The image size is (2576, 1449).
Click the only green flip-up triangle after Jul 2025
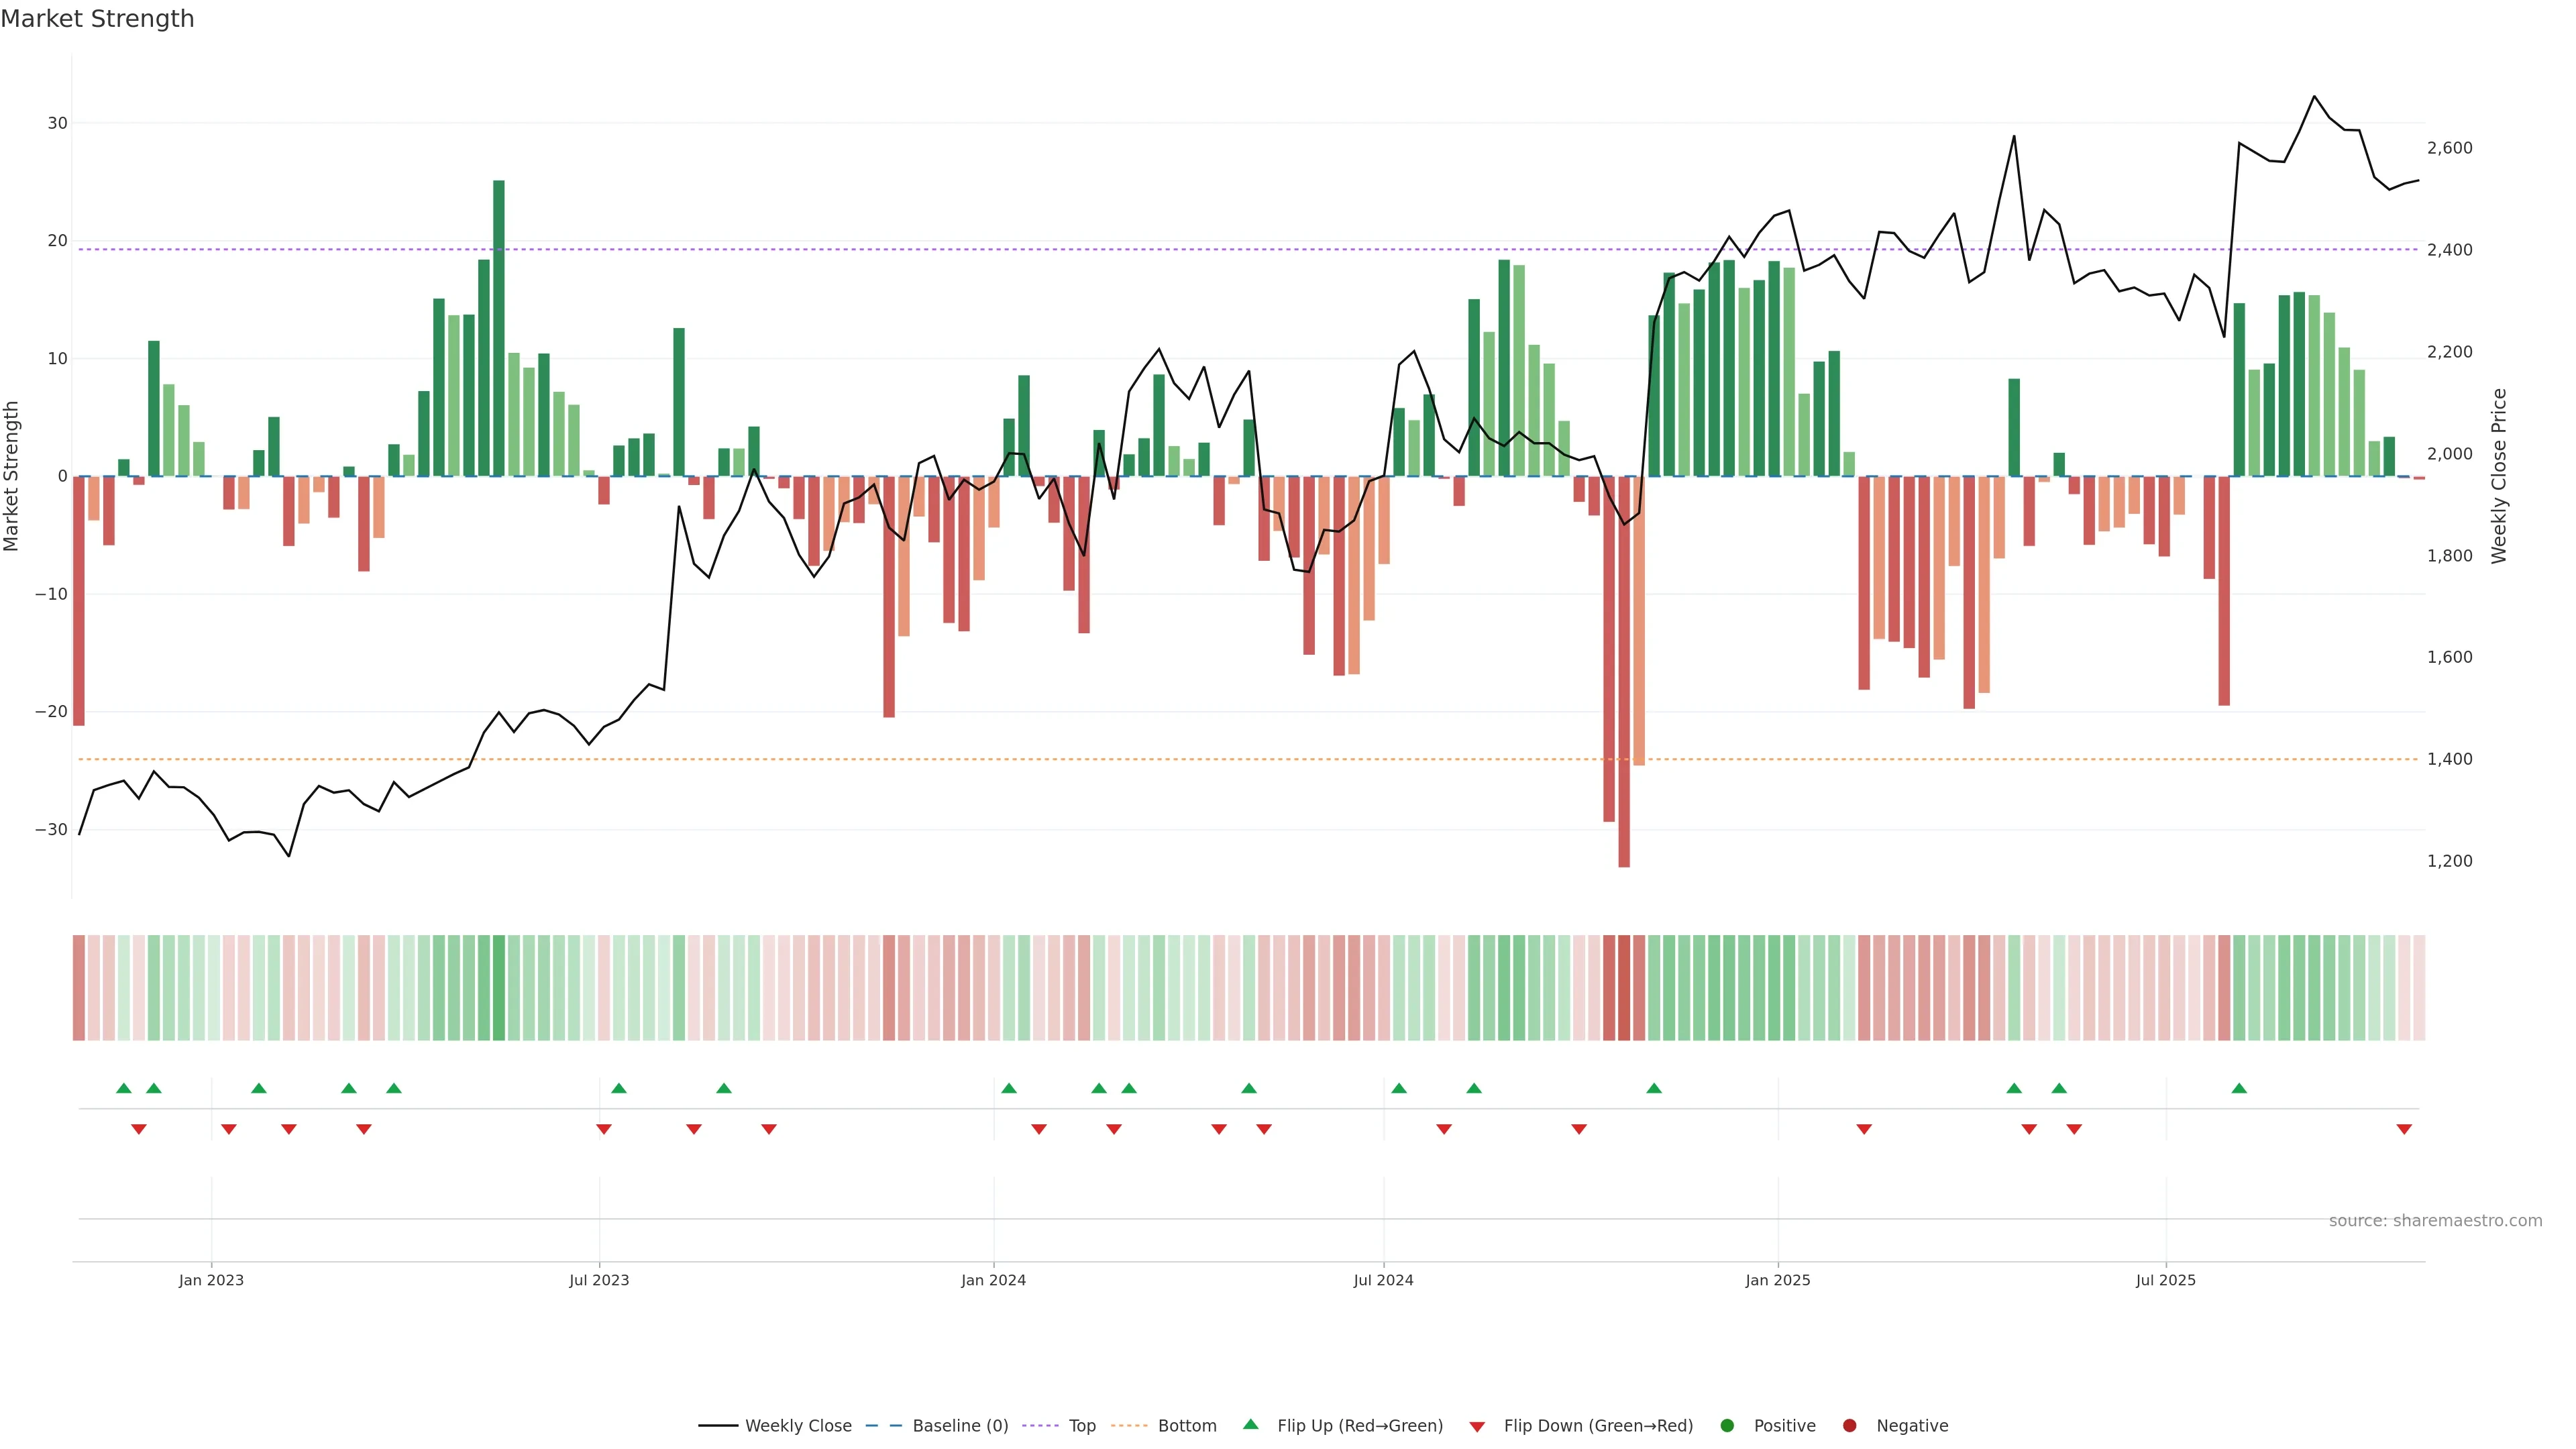(2239, 1088)
